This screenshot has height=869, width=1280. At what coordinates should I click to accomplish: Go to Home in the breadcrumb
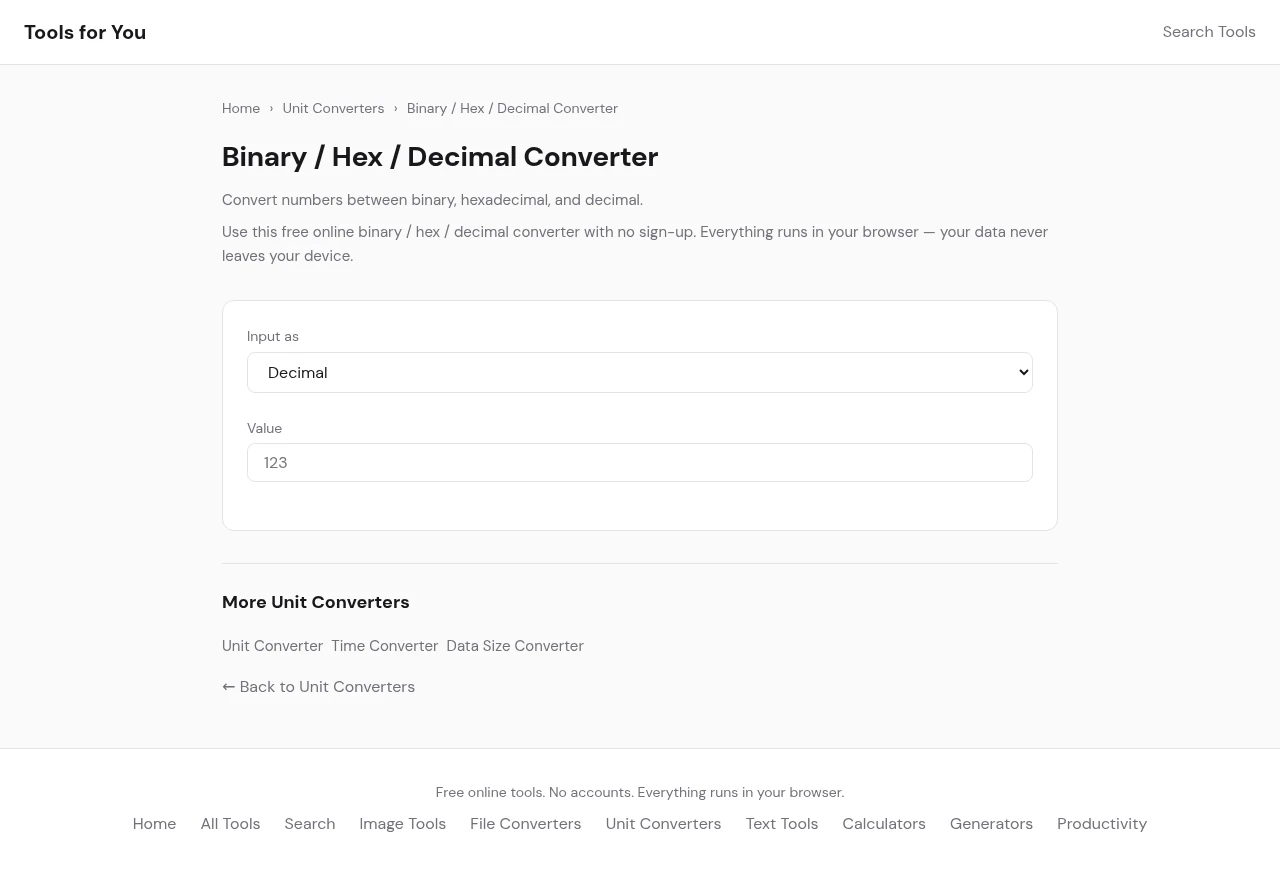click(241, 108)
